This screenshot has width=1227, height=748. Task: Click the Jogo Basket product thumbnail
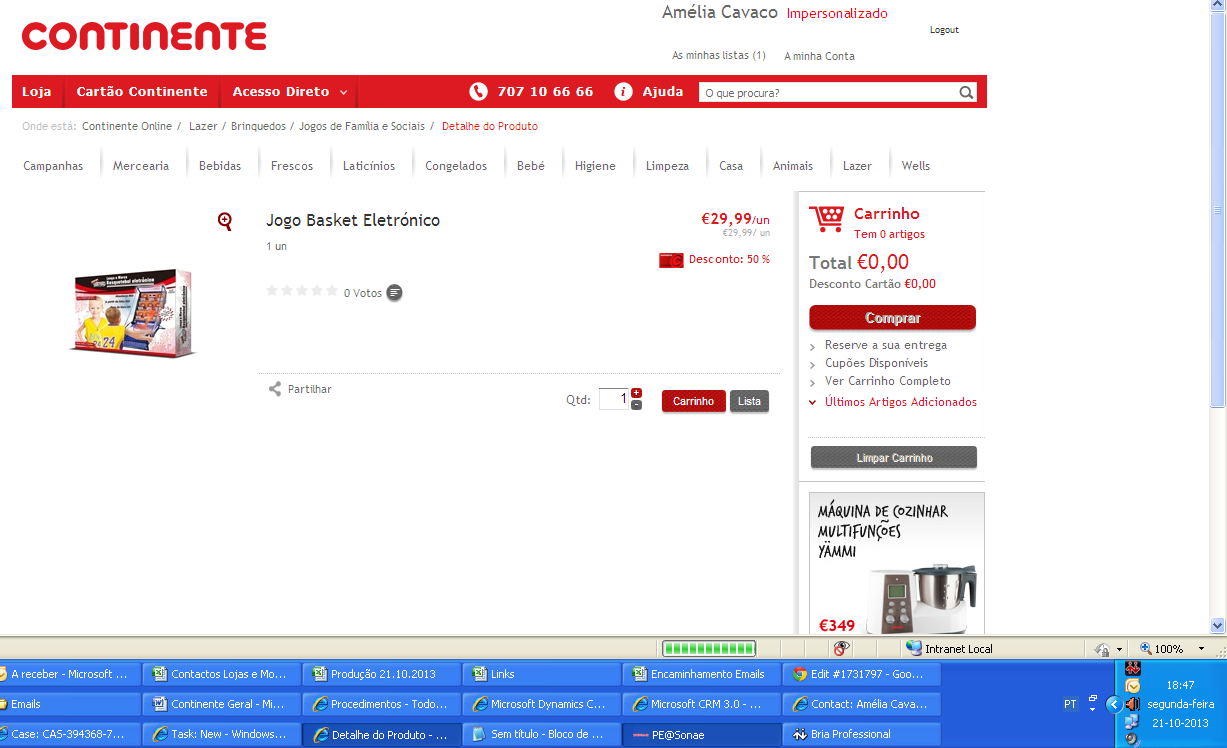click(x=134, y=311)
